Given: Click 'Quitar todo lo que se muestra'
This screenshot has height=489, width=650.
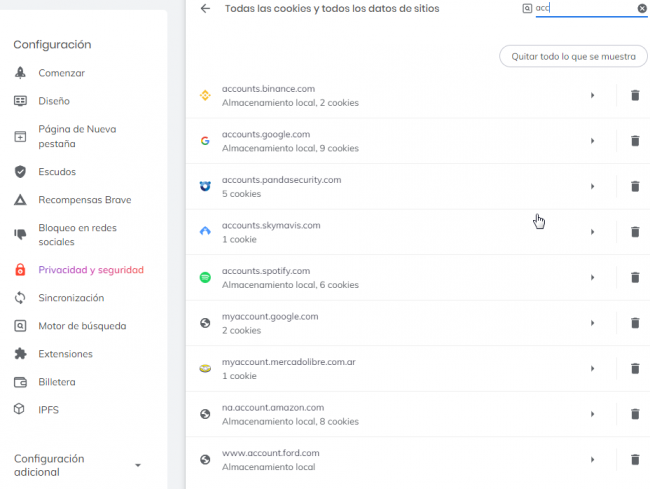Looking at the screenshot, I should pos(573,56).
